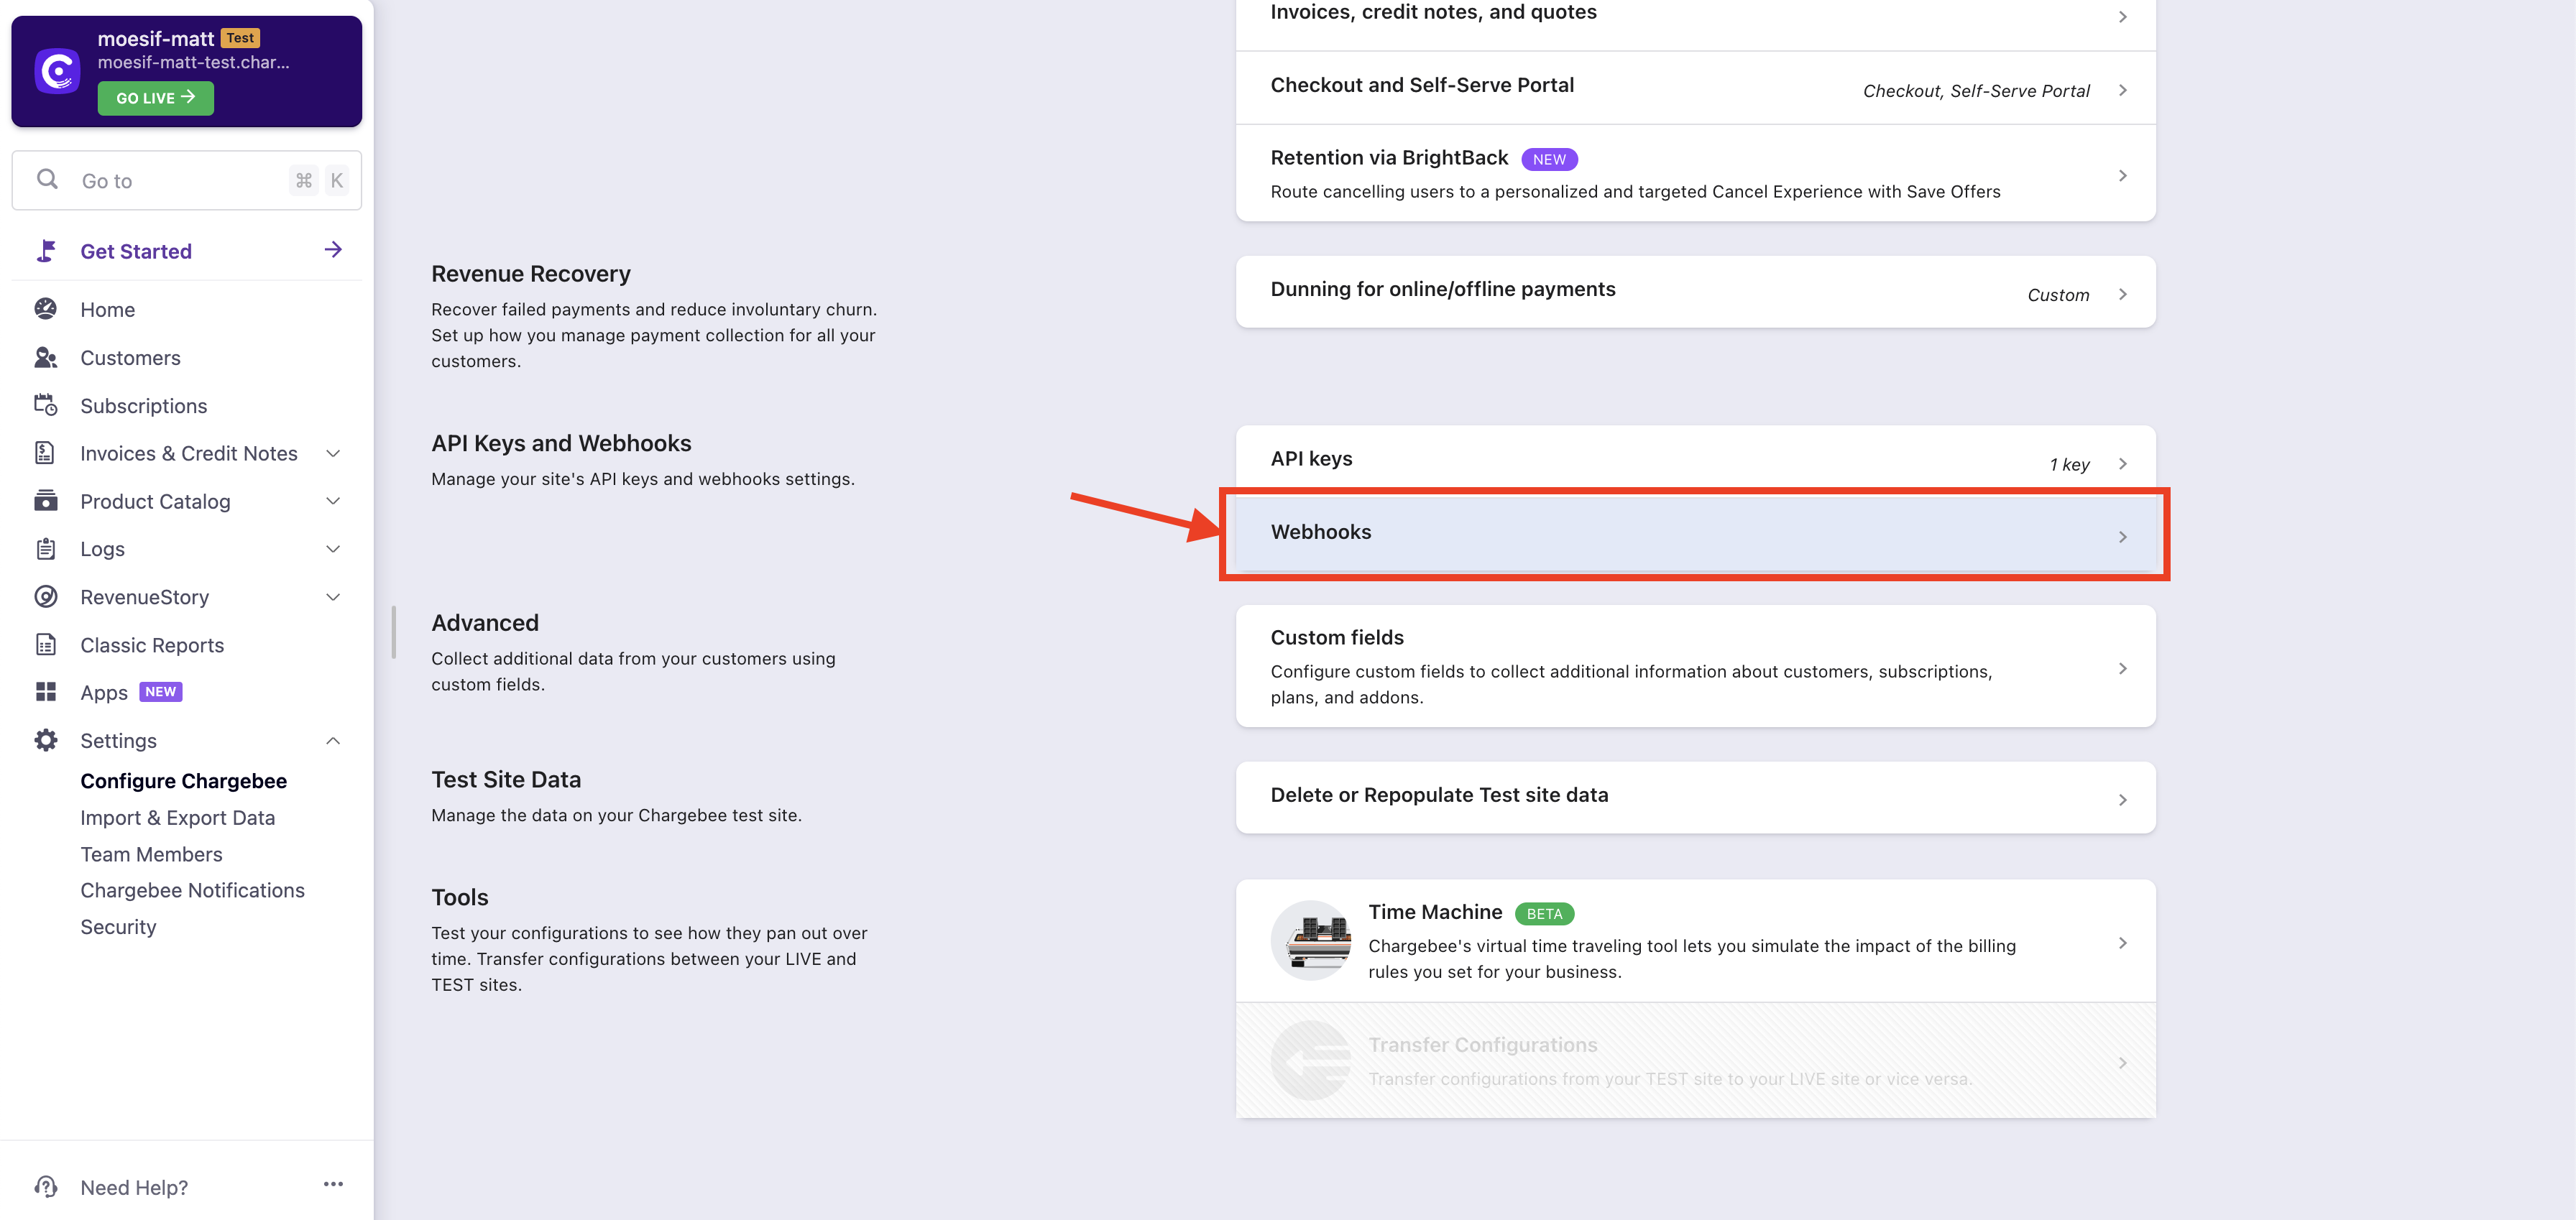
Task: Open Dunning for online/offline payments
Action: coord(1695,291)
